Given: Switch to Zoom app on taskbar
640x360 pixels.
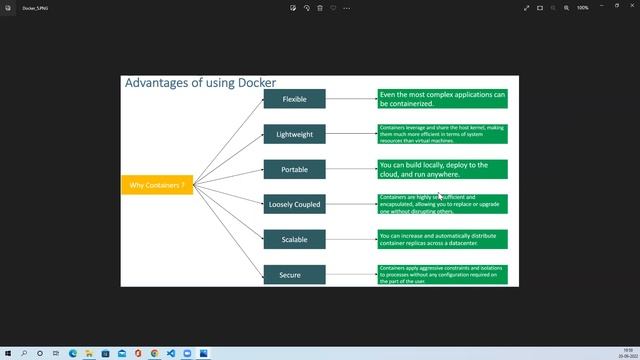Looking at the screenshot, I should pos(187,353).
